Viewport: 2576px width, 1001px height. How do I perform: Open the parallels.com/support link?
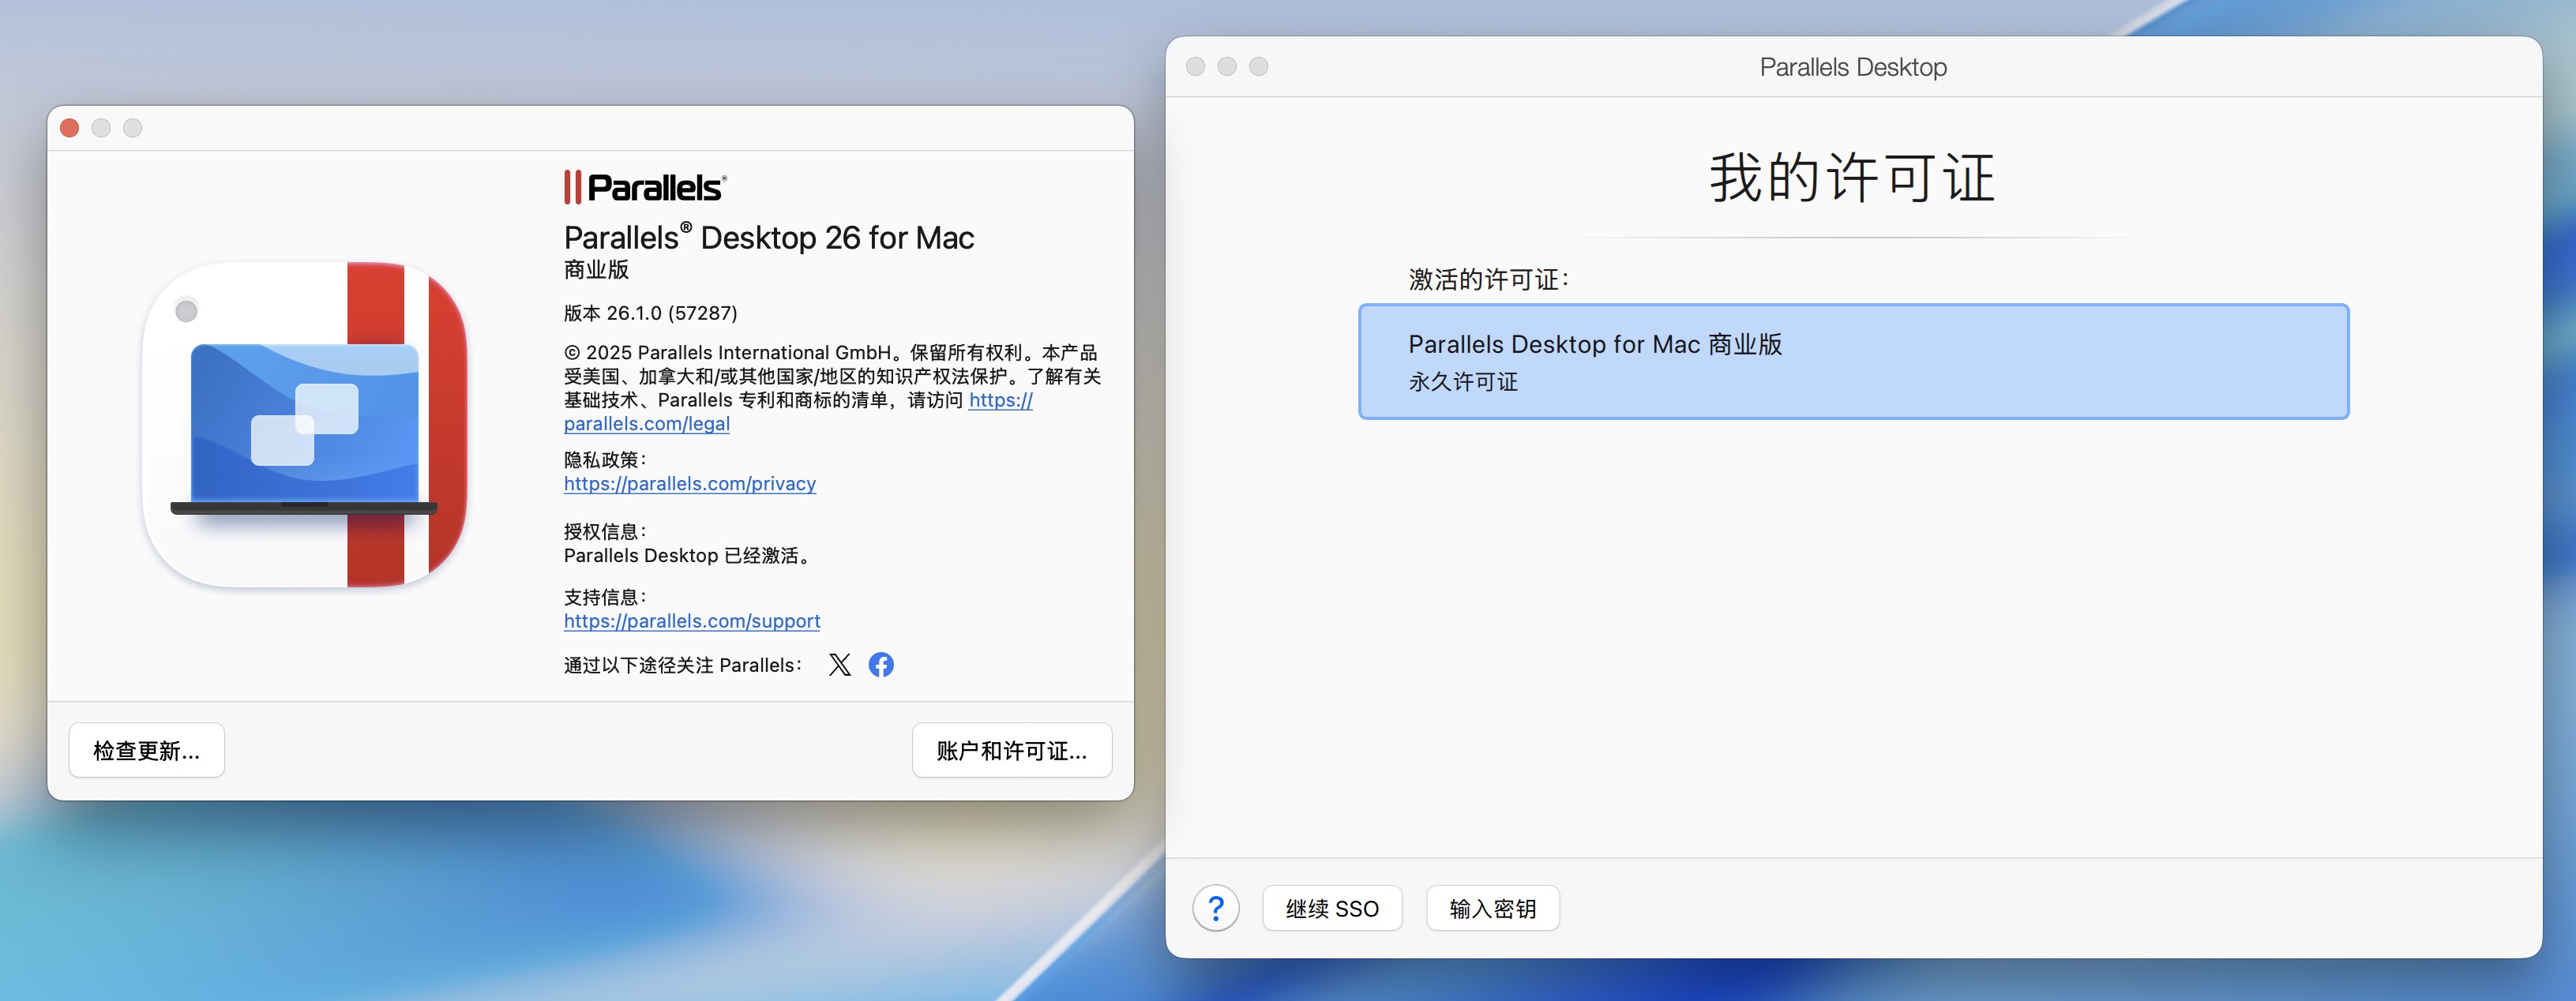[691, 621]
